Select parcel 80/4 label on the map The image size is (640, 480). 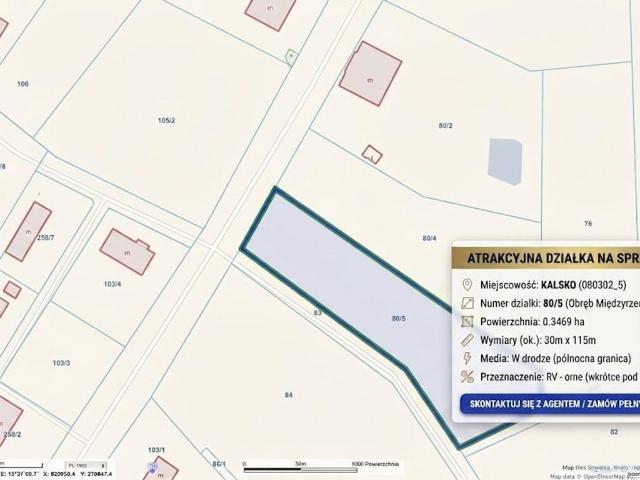pos(429,238)
